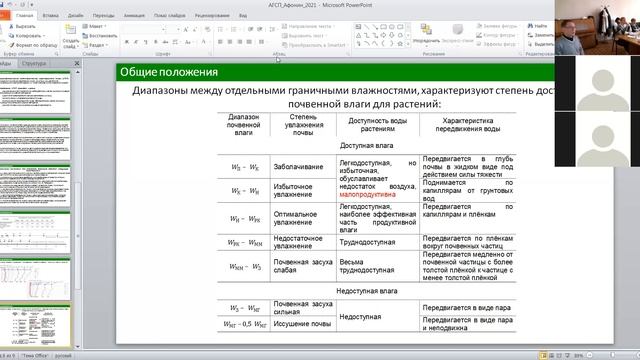Click the Copy (Копировать) button

[27, 36]
